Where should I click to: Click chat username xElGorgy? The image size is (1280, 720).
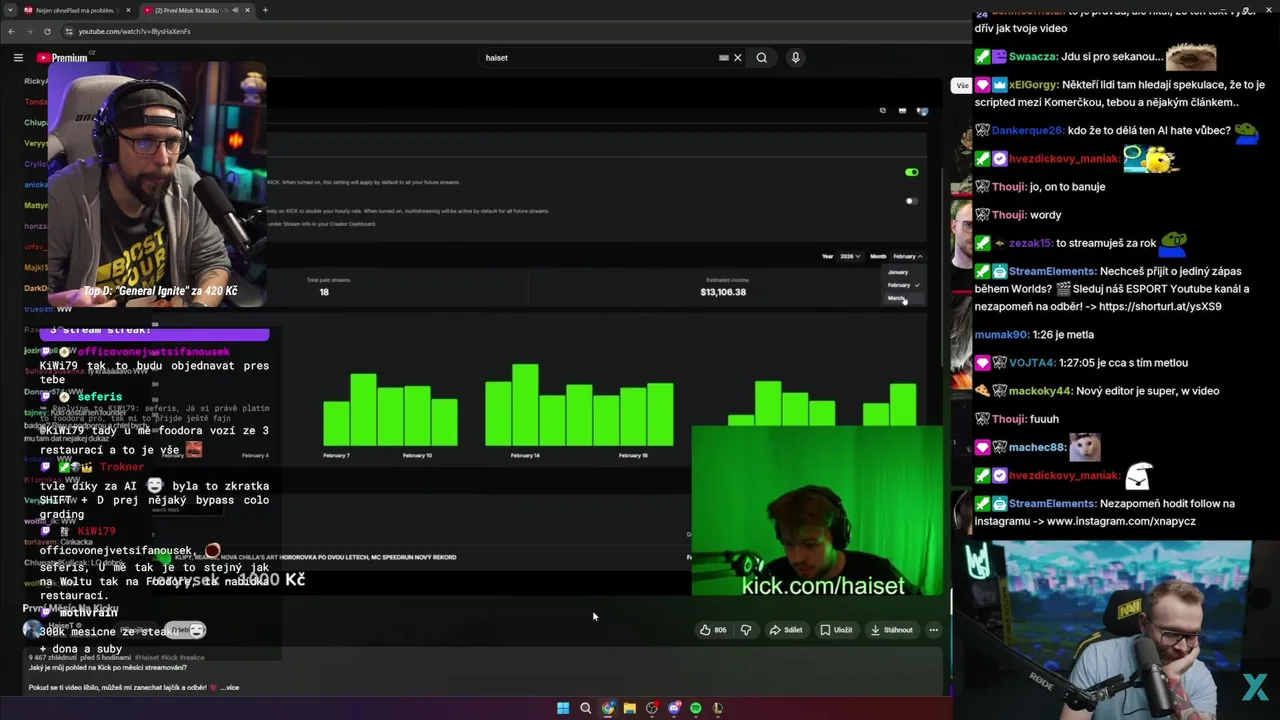1033,85
